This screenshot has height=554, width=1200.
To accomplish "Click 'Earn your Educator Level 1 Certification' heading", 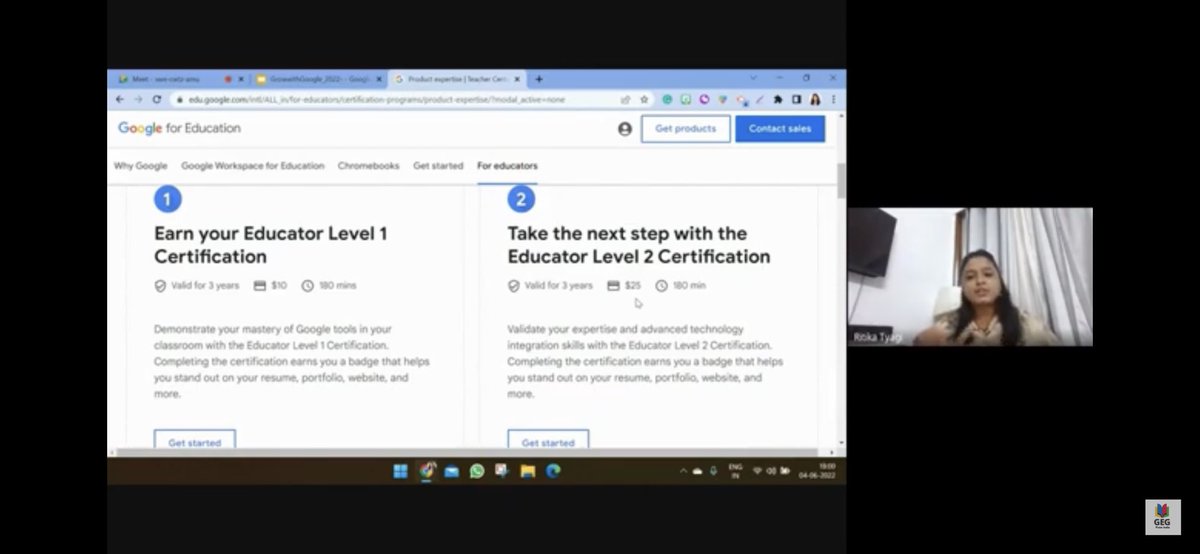I will point(270,245).
